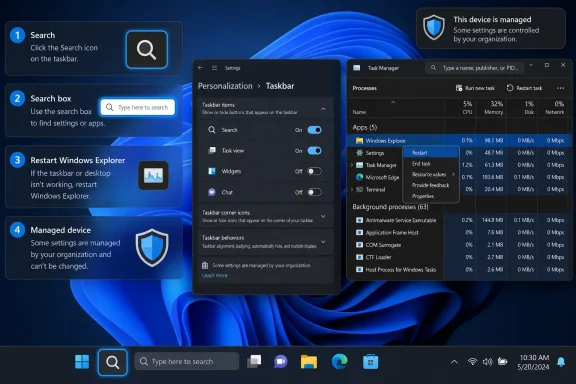576x384 pixels.
Task: Expand the Task Manager process row arrow
Action: click(x=352, y=165)
